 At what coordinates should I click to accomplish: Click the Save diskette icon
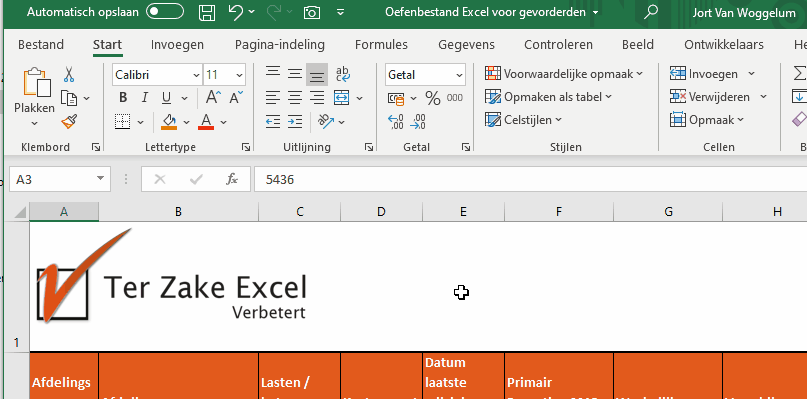207,12
